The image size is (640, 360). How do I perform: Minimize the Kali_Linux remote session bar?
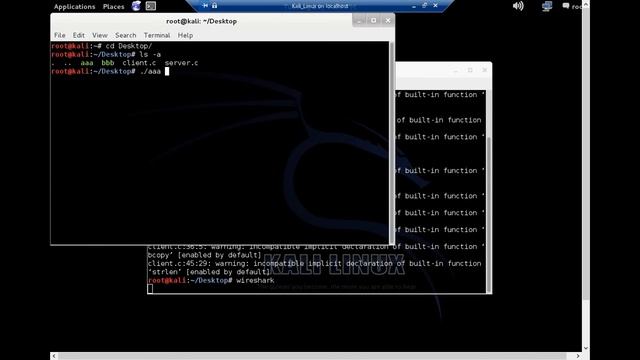click(x=414, y=6)
